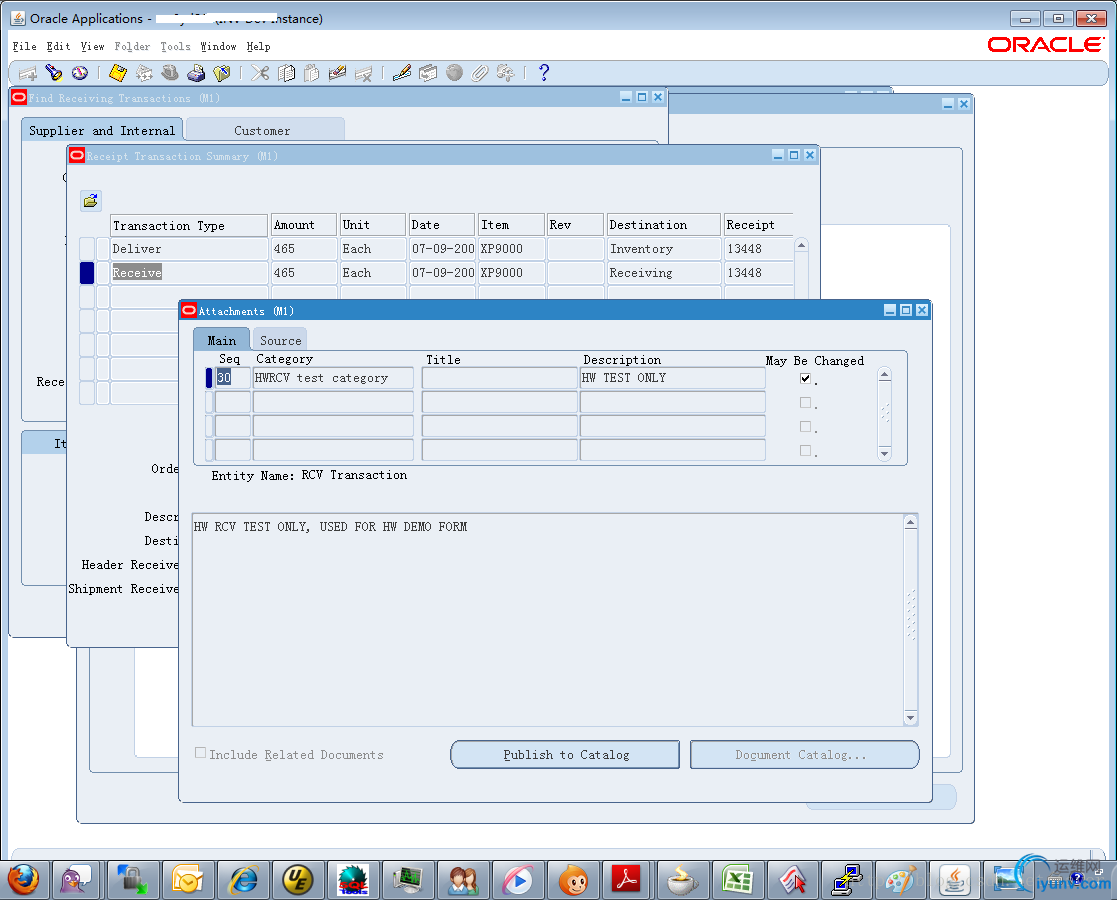Click the Amount column header
This screenshot has width=1117, height=900.
pyautogui.click(x=303, y=225)
